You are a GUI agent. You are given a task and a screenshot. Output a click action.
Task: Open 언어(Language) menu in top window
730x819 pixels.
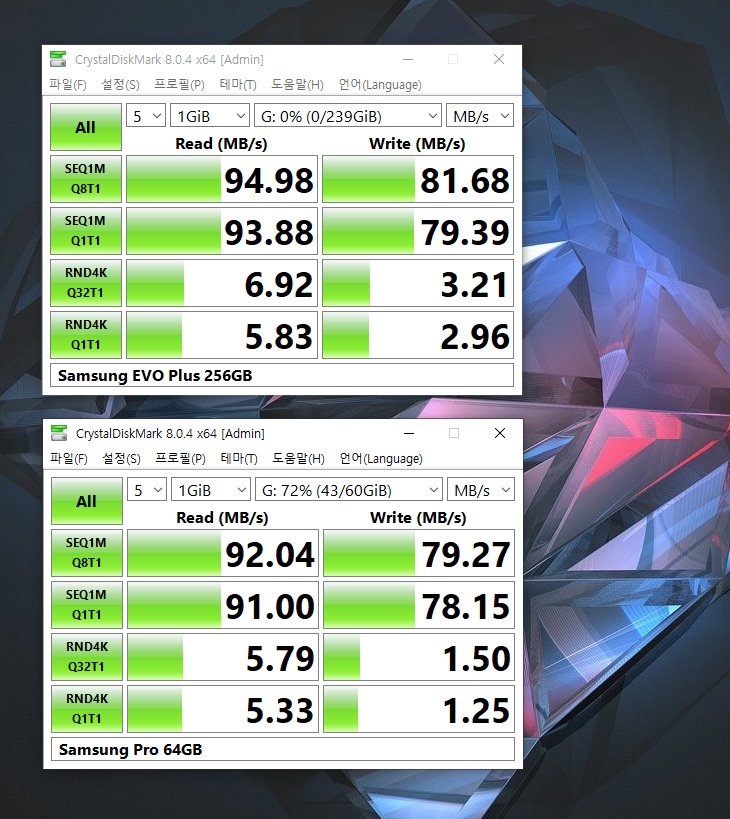tap(380, 85)
